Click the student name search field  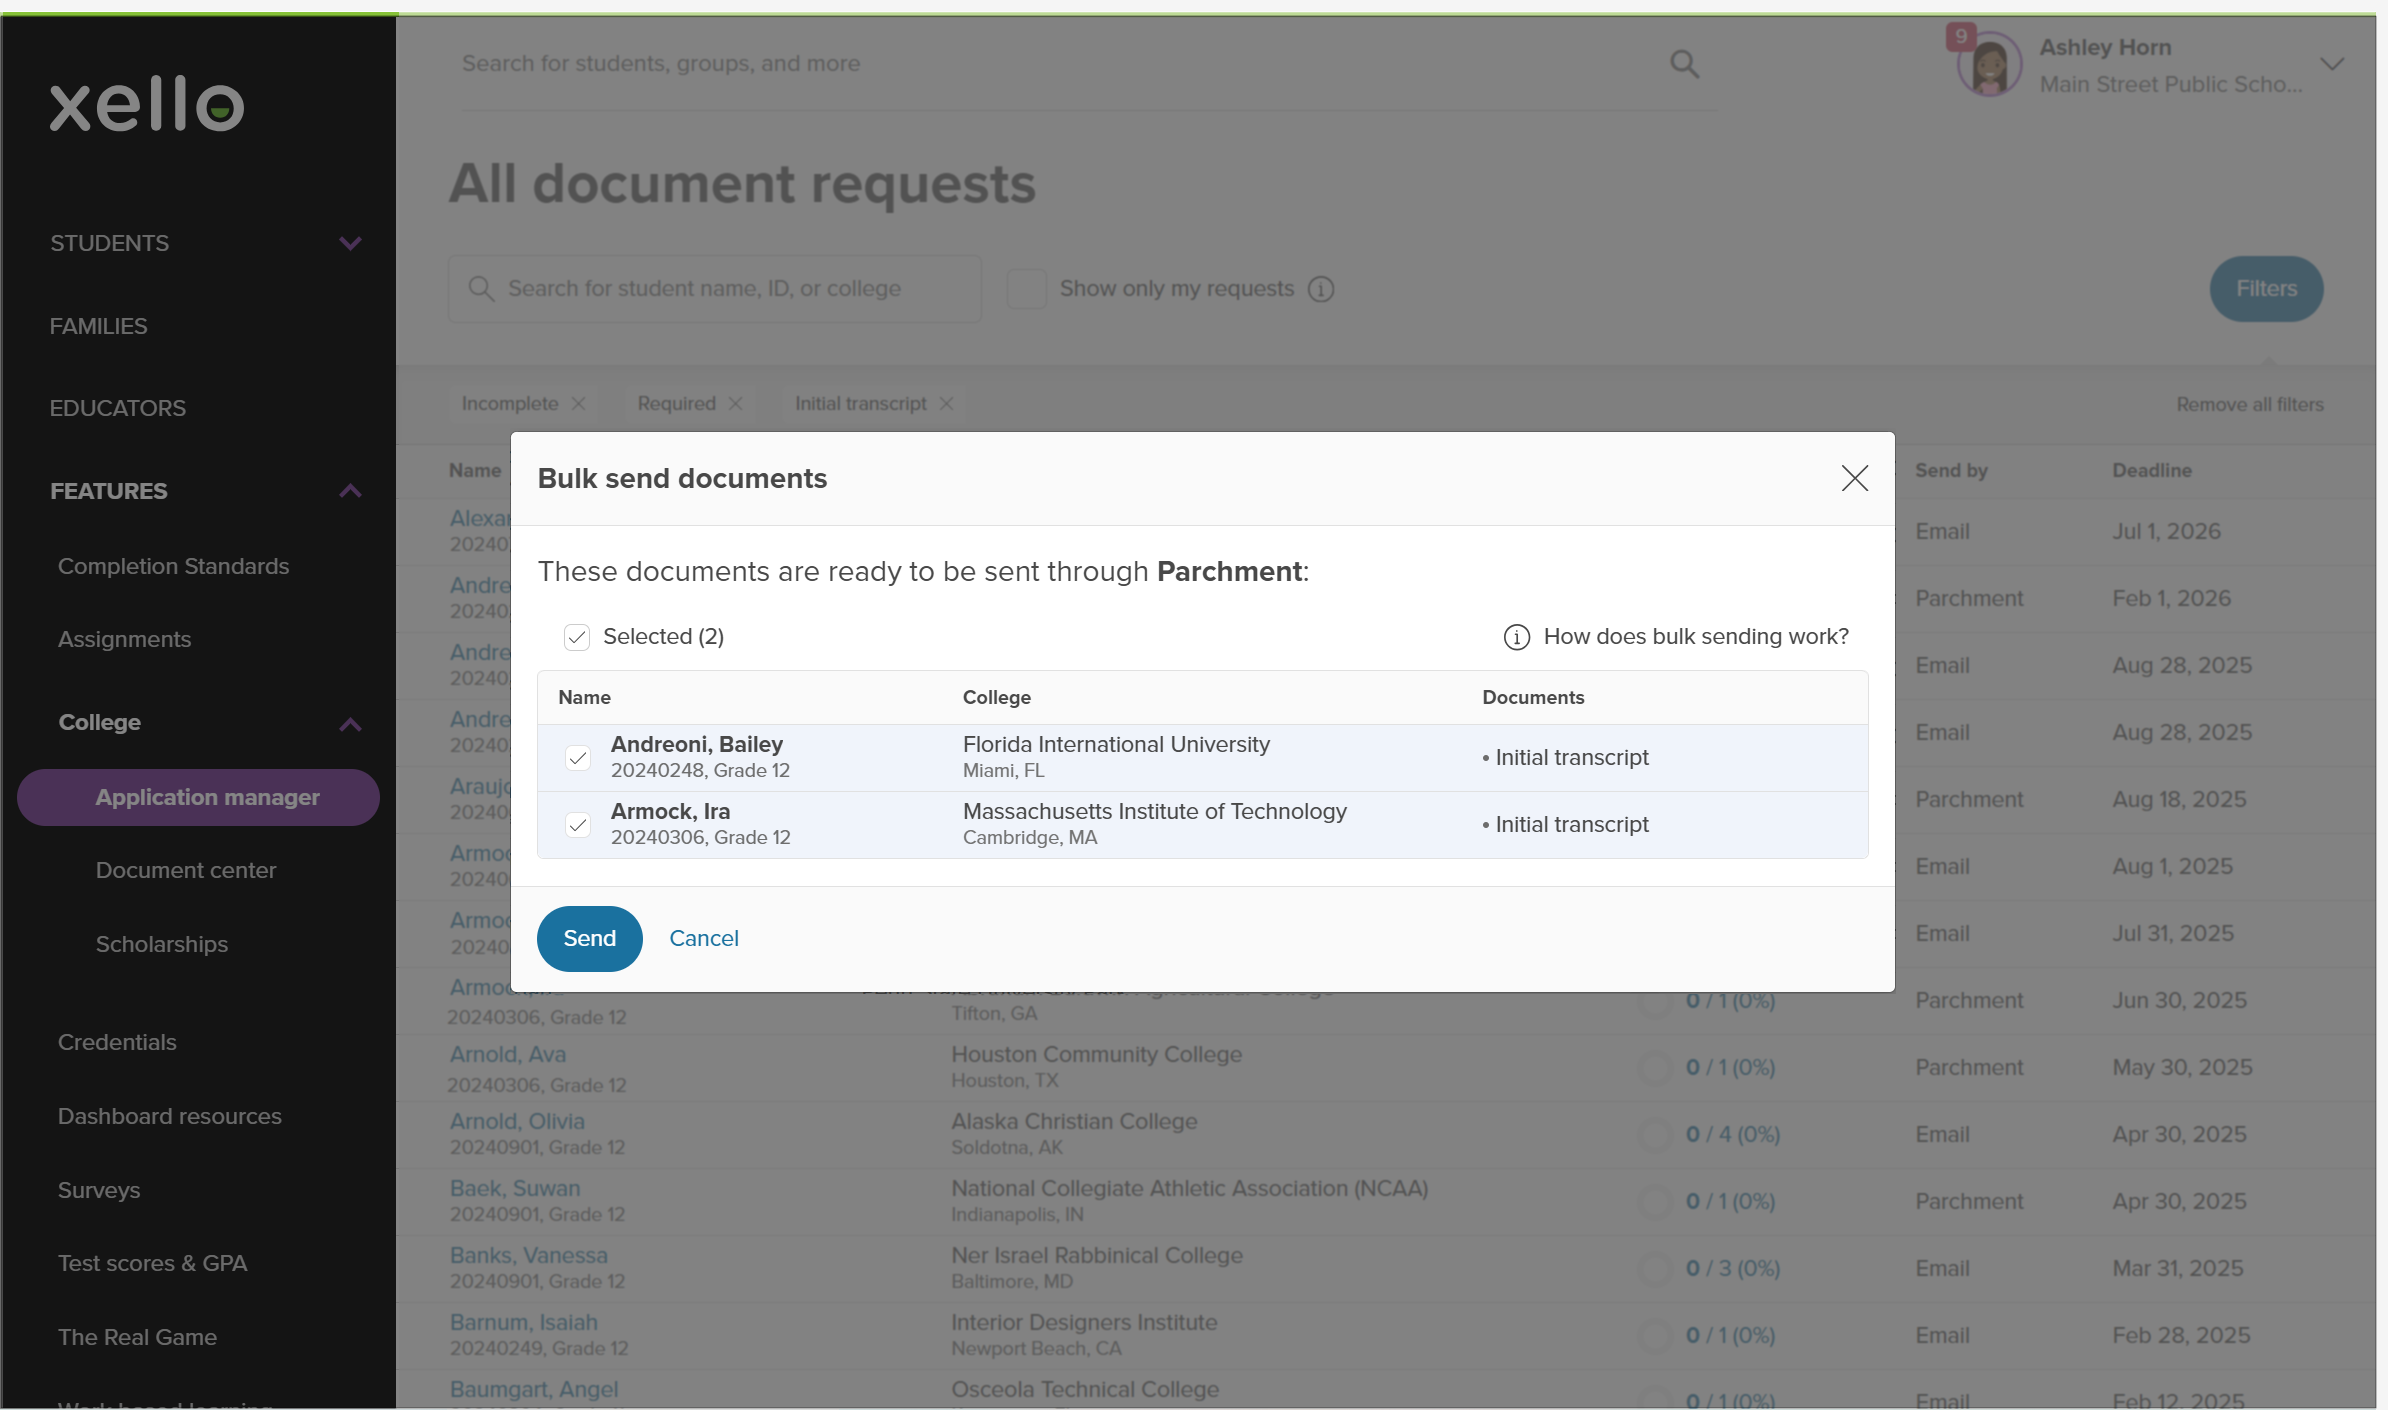pyautogui.click(x=714, y=289)
